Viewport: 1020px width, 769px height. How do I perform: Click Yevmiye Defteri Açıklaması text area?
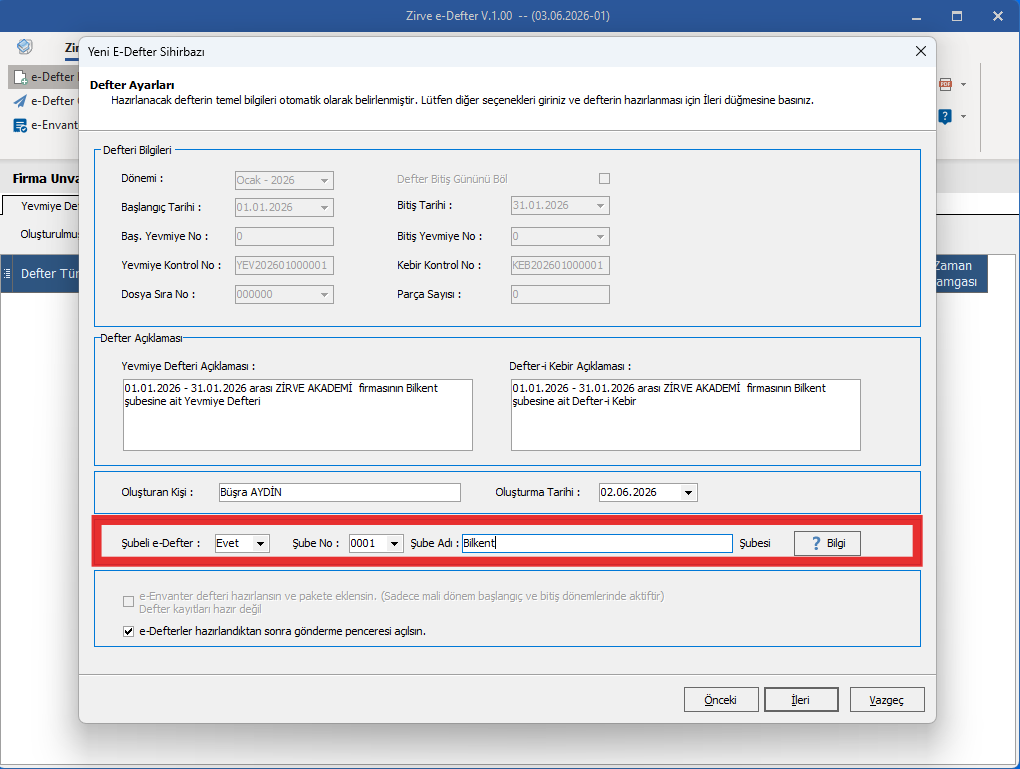coord(297,415)
